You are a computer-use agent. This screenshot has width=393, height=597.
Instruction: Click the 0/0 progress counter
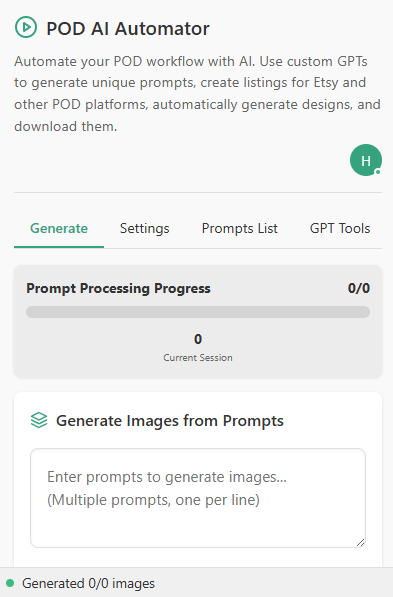[x=358, y=288]
